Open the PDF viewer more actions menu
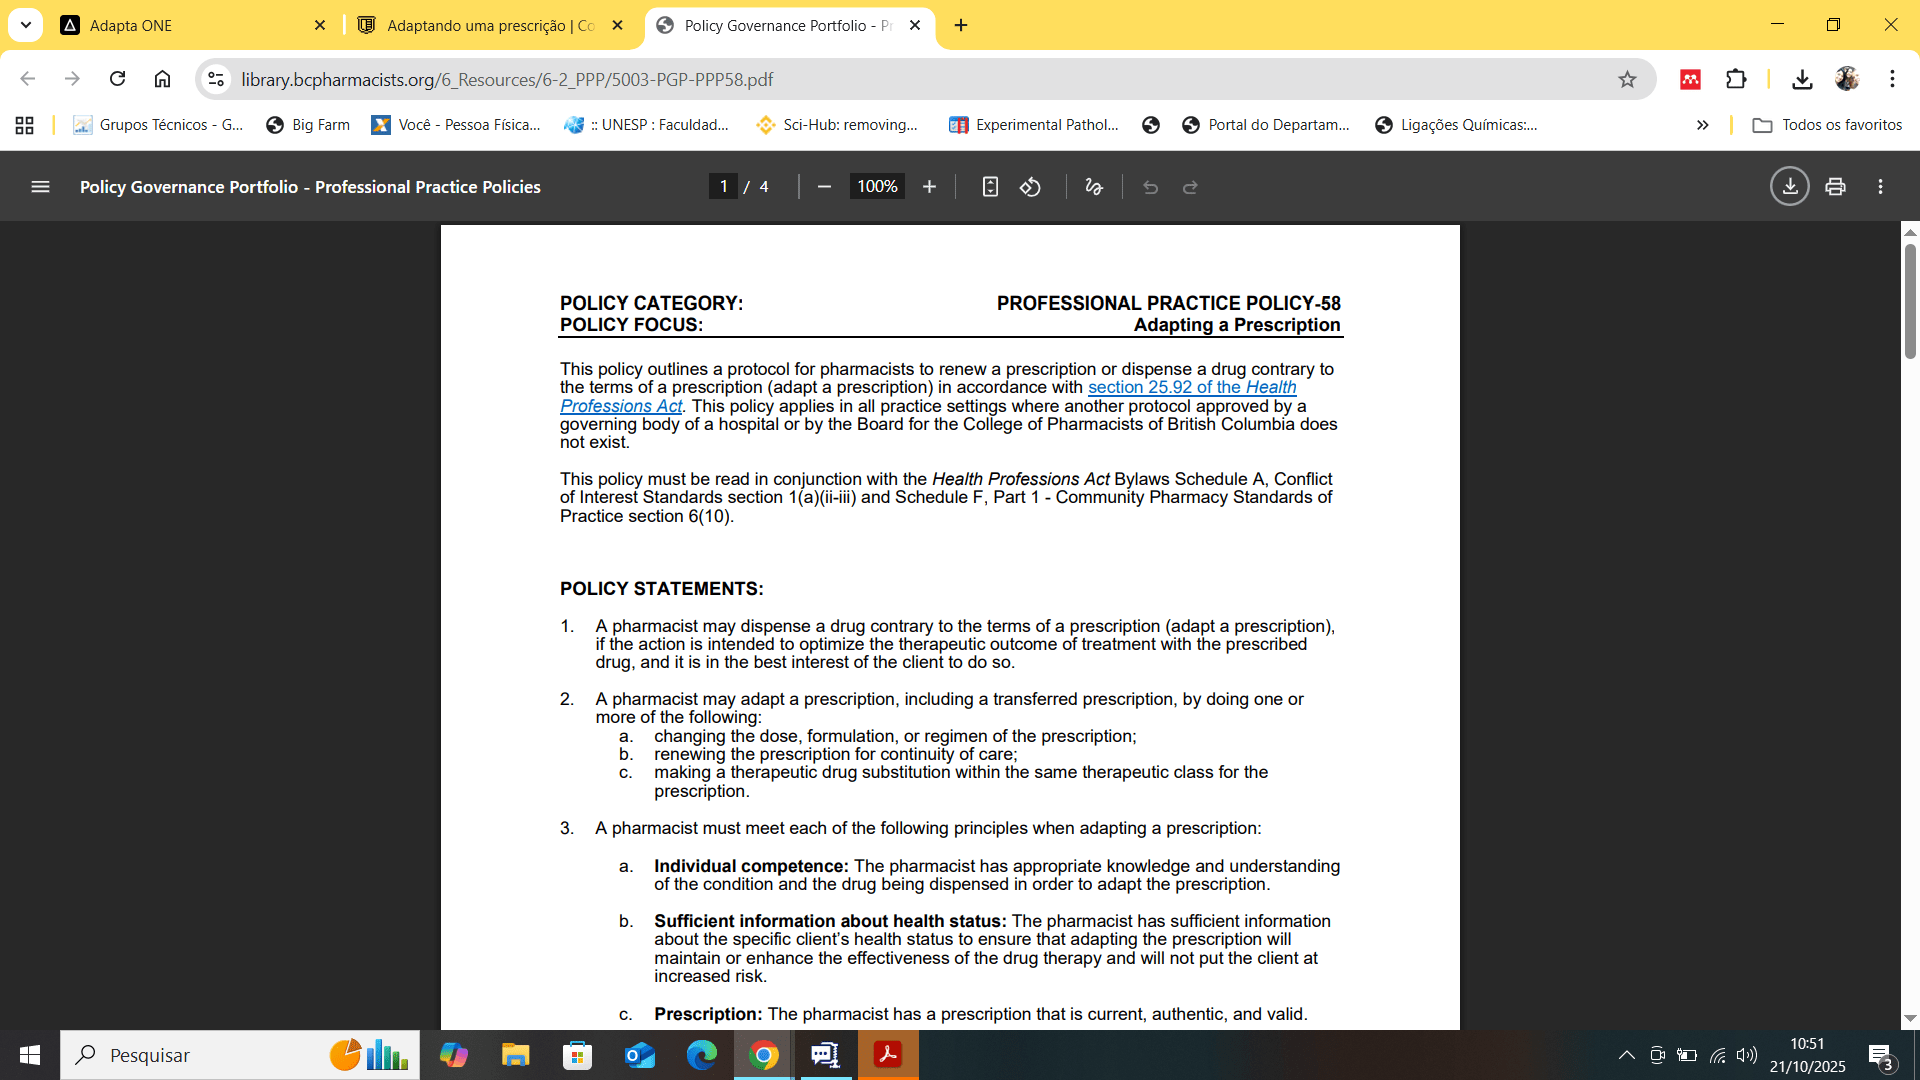Viewport: 1920px width, 1080px height. pyautogui.click(x=1880, y=187)
